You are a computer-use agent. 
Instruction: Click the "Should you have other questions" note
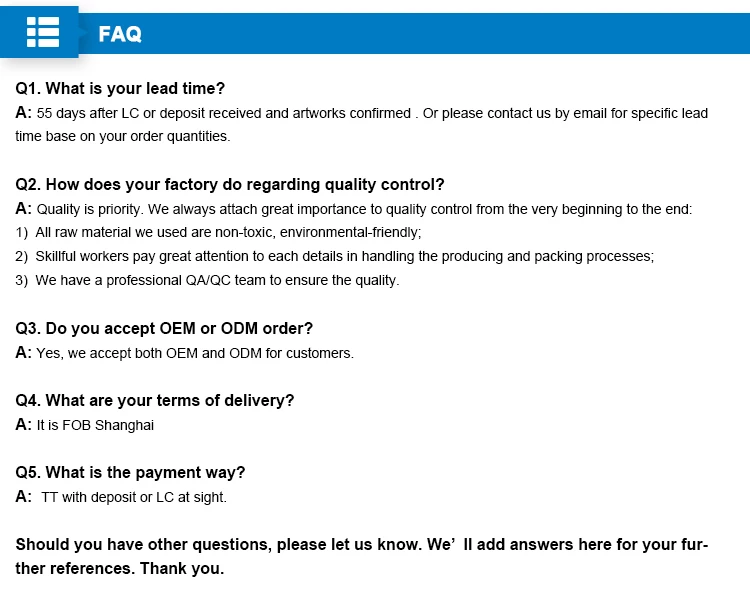click(361, 545)
